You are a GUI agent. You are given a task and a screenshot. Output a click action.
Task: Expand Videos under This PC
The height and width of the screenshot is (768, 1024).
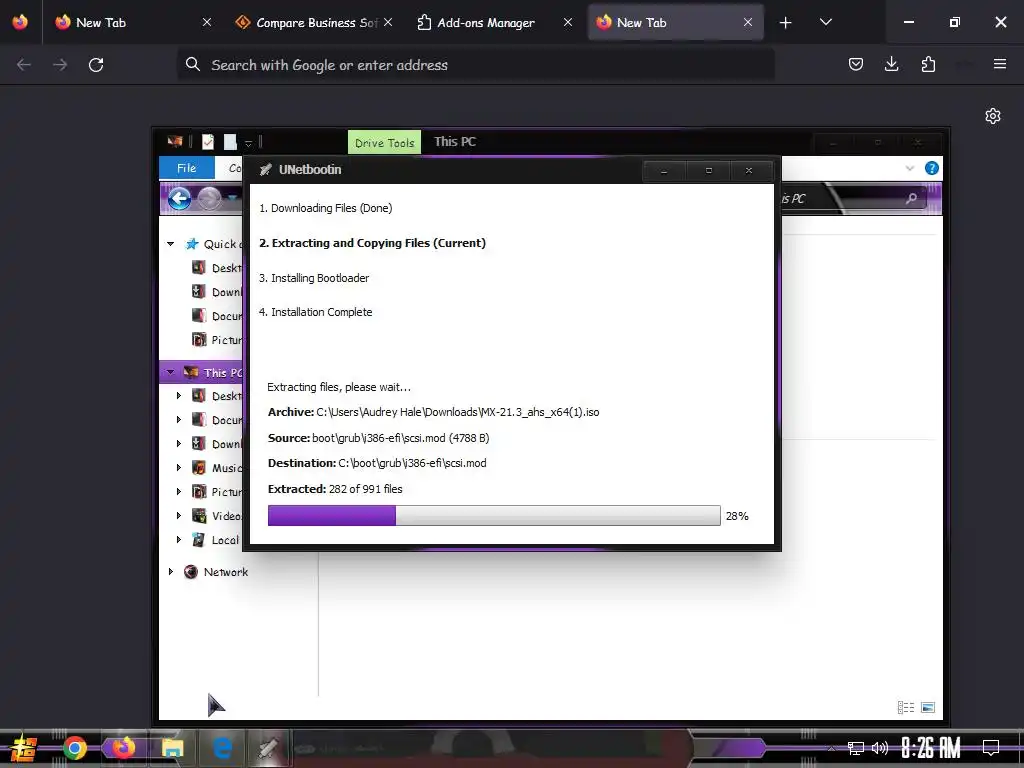[x=178, y=516]
